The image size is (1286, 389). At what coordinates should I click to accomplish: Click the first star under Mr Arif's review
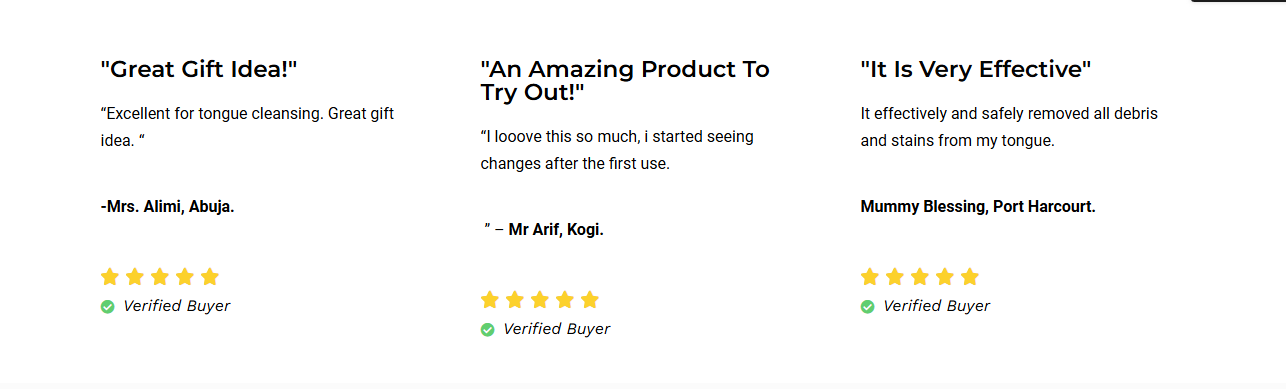[490, 299]
